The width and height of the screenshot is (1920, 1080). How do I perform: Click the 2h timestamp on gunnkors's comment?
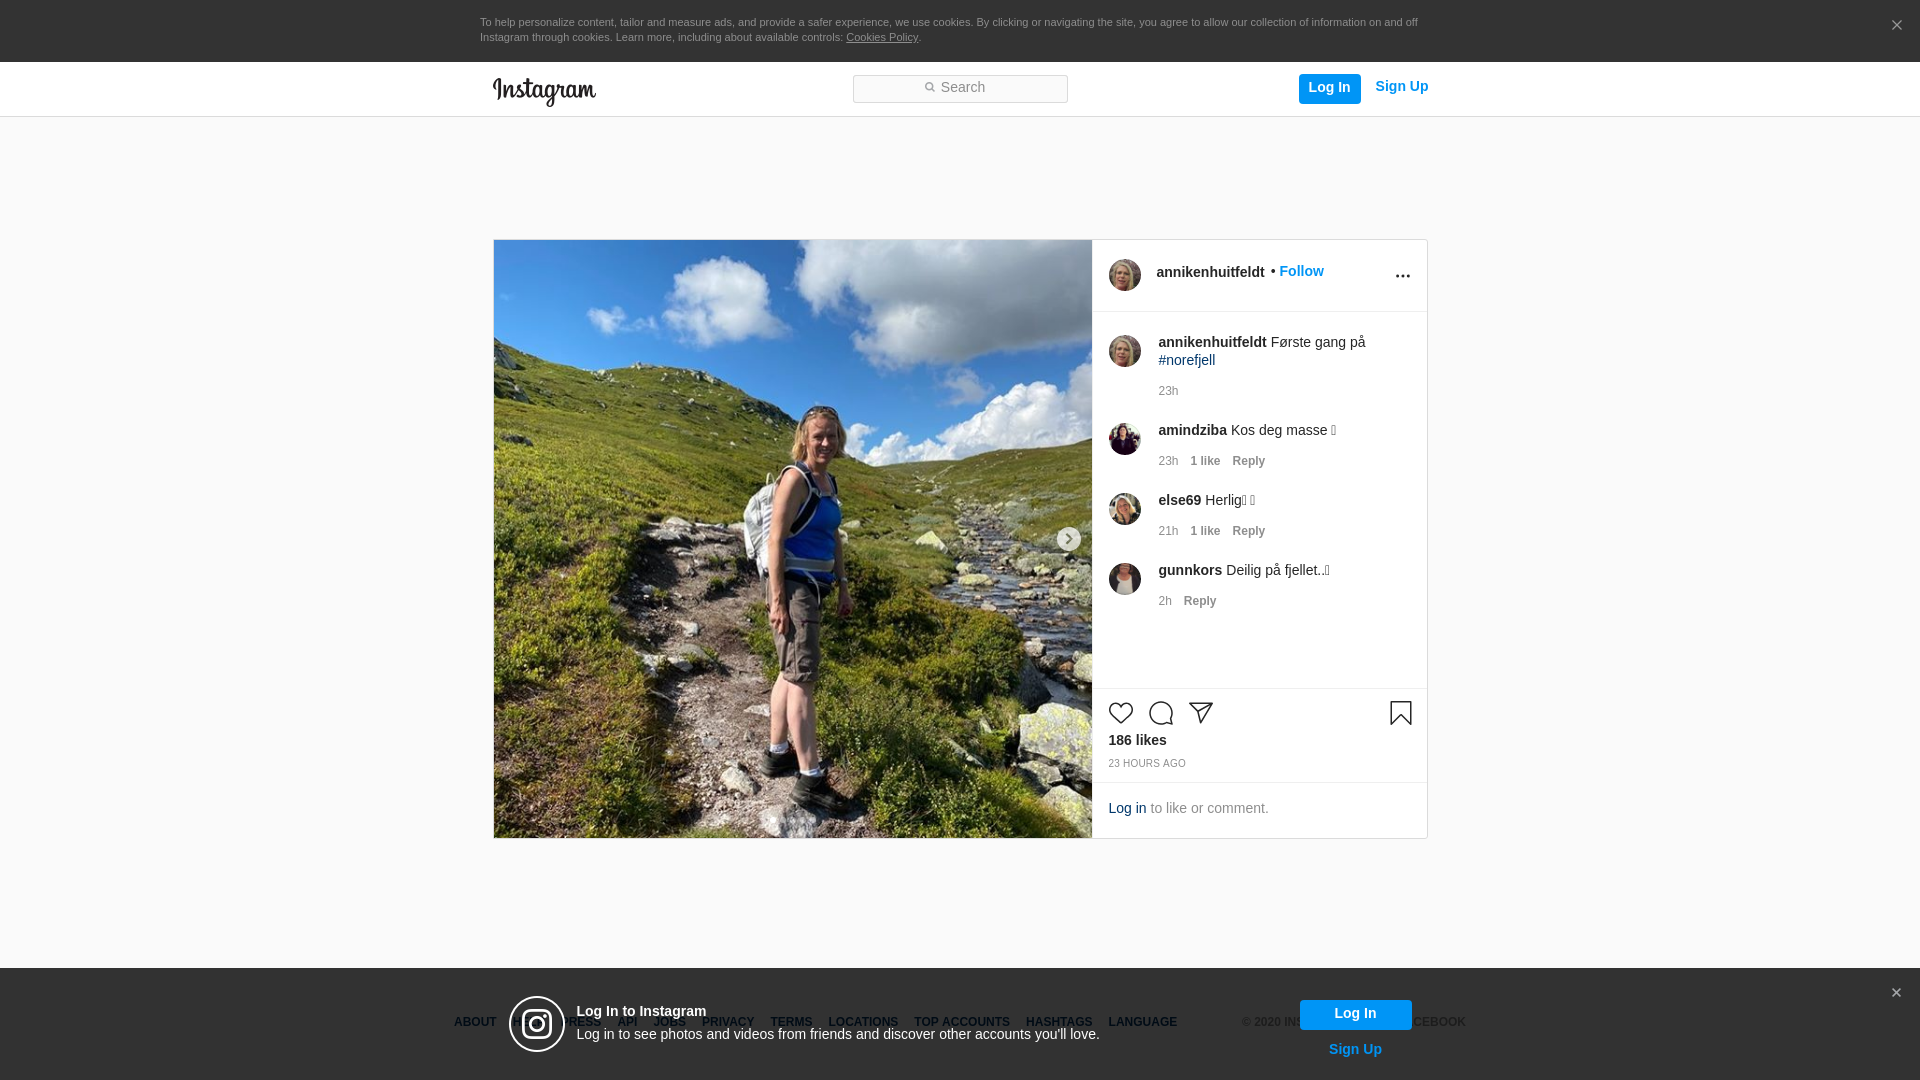1164,601
